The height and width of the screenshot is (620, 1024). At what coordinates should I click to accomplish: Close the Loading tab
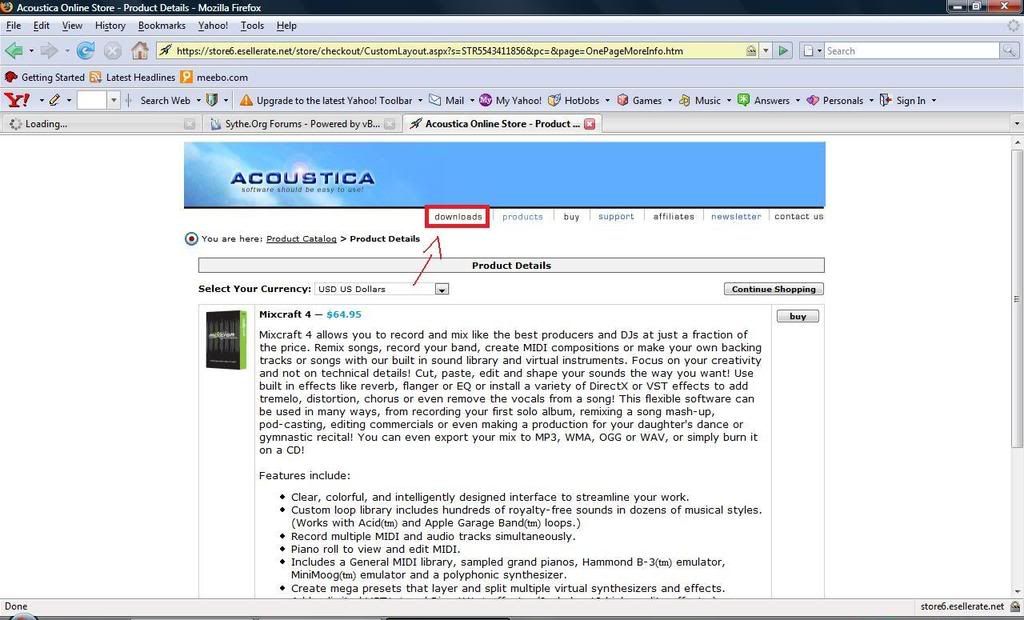tap(189, 123)
